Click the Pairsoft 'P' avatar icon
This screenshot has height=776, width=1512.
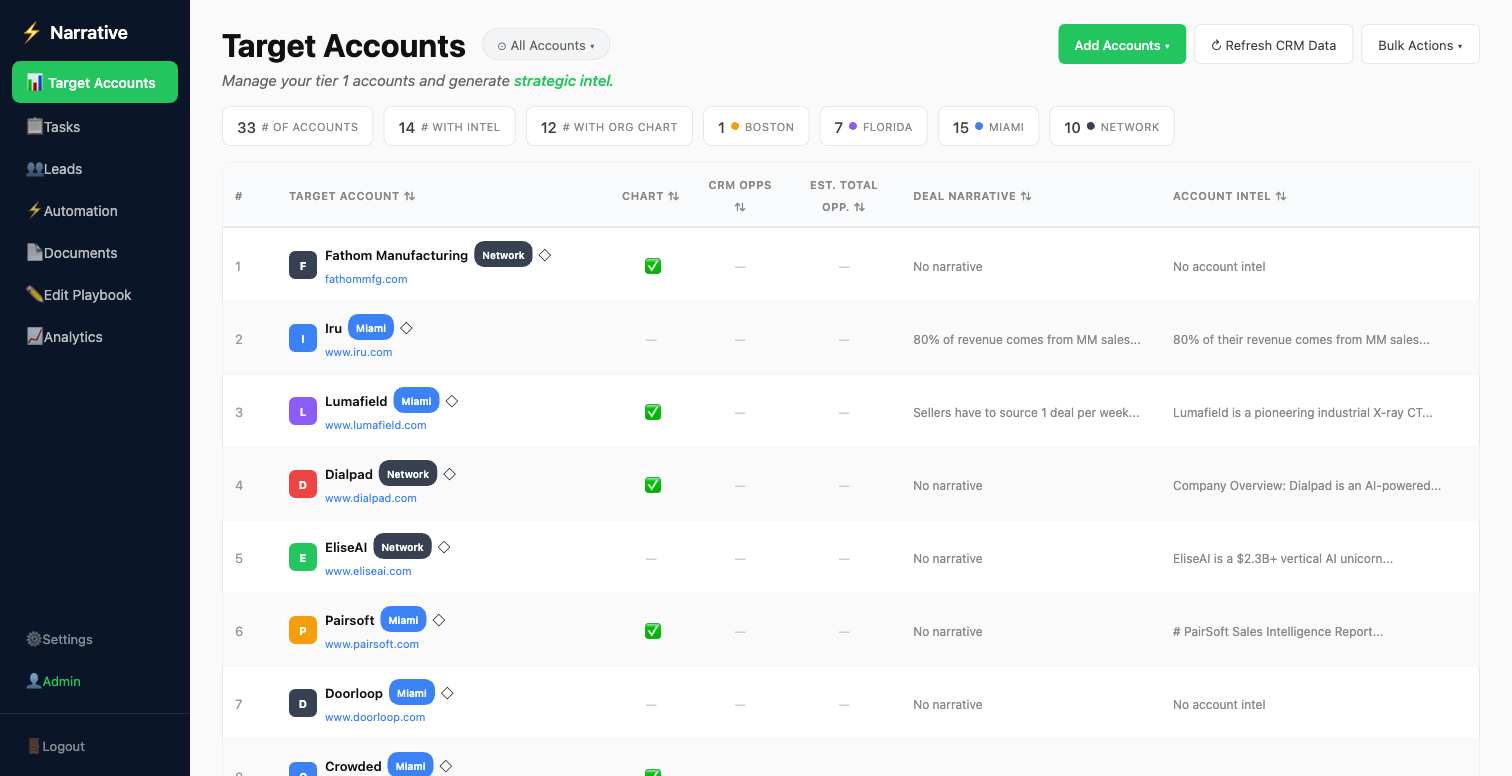tap(303, 631)
